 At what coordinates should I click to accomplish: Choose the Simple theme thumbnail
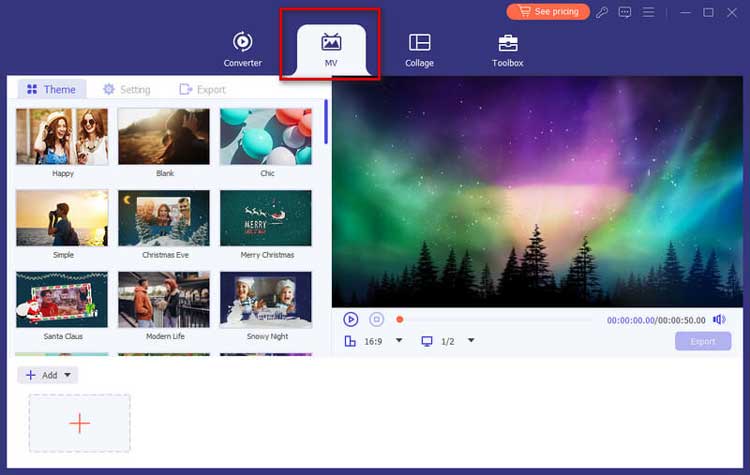point(62,218)
